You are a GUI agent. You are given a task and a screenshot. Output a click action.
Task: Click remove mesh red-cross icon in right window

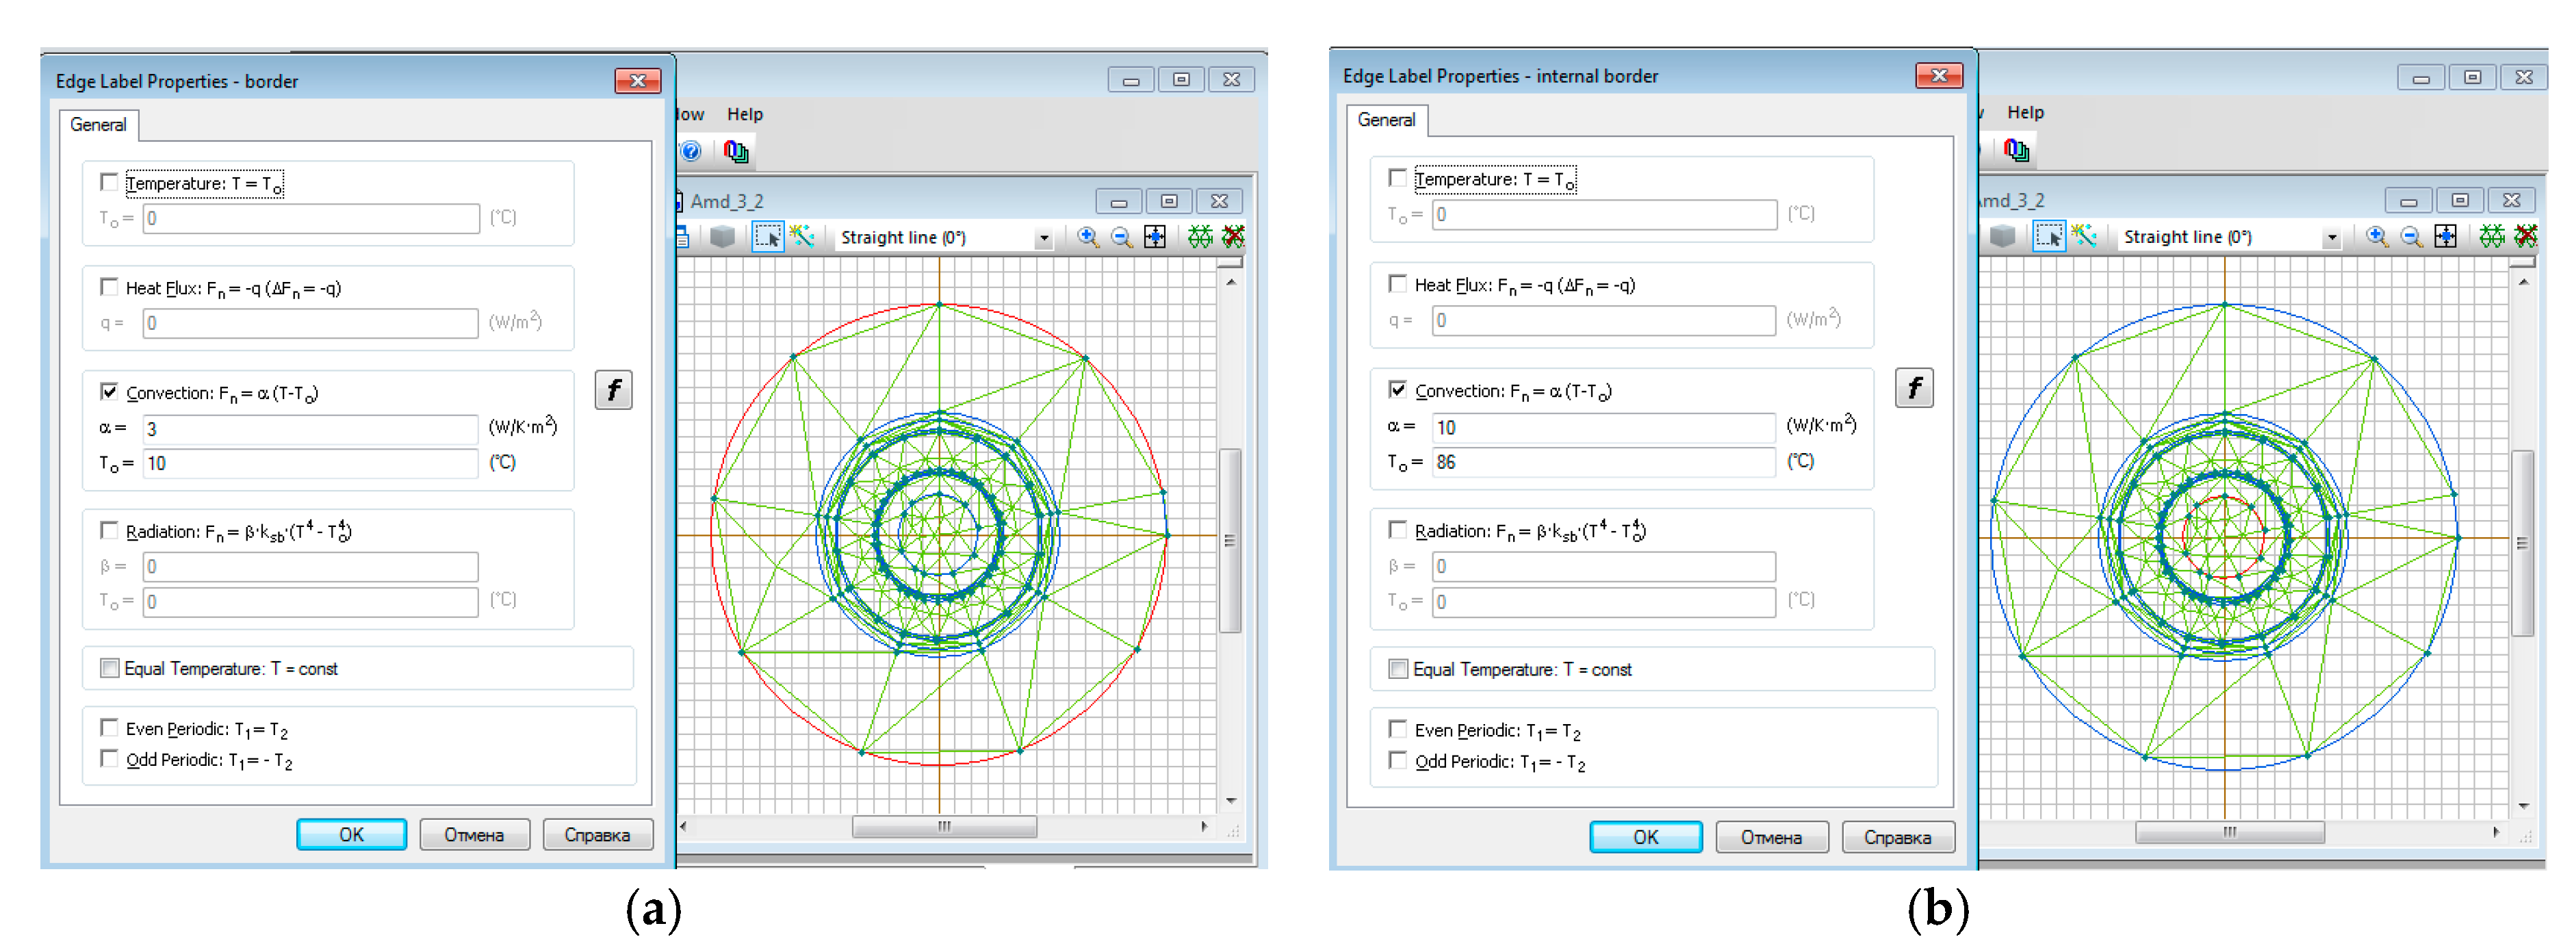click(2525, 237)
